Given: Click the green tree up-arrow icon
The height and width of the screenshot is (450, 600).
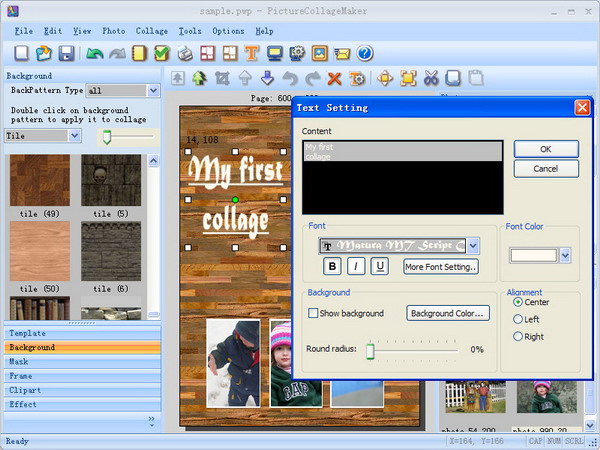Looking at the screenshot, I should [199, 78].
